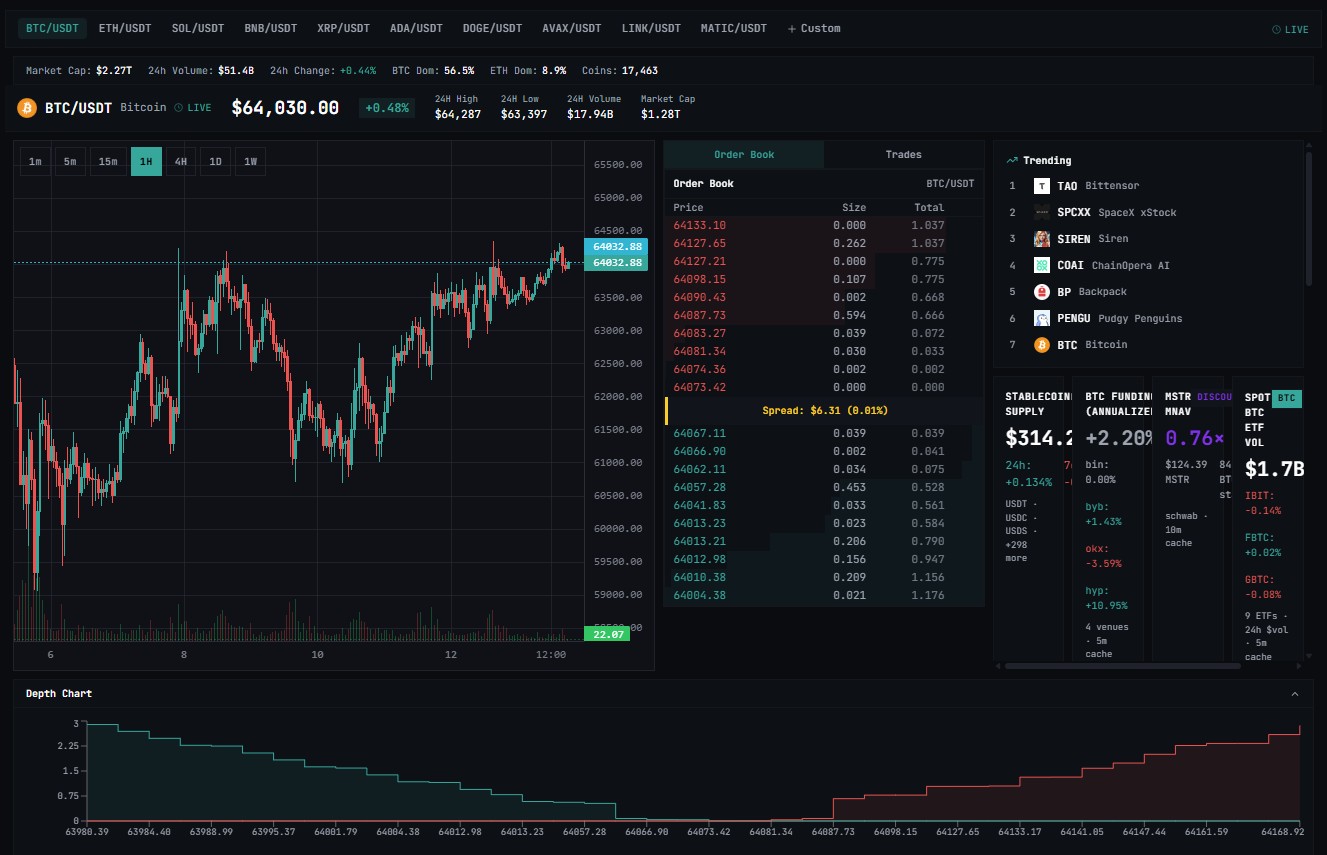Set chart interval to 1m

(35, 161)
